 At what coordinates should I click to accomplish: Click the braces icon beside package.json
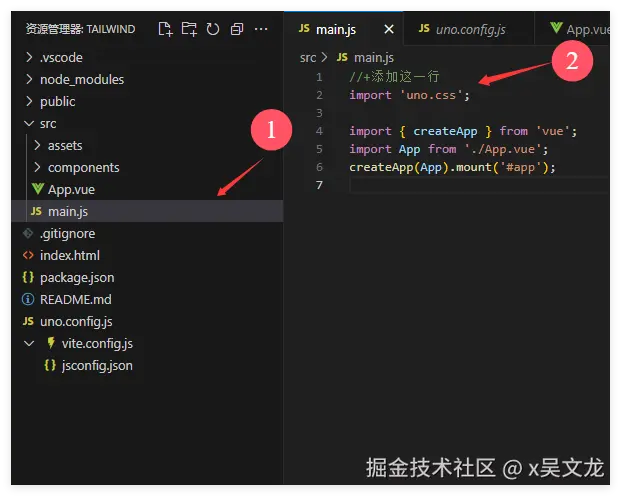click(x=28, y=277)
